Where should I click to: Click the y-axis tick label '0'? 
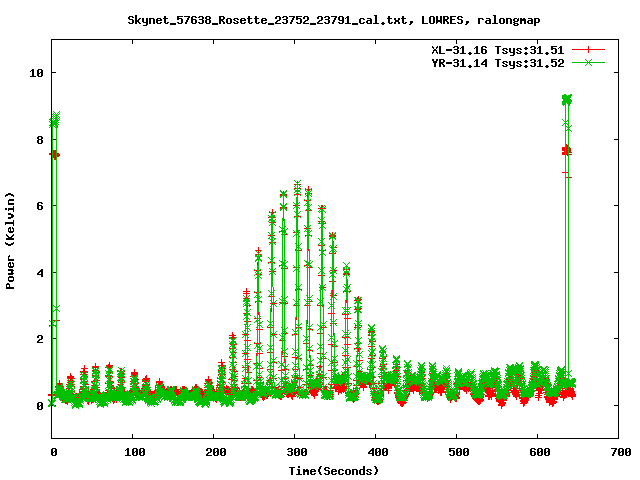40,406
